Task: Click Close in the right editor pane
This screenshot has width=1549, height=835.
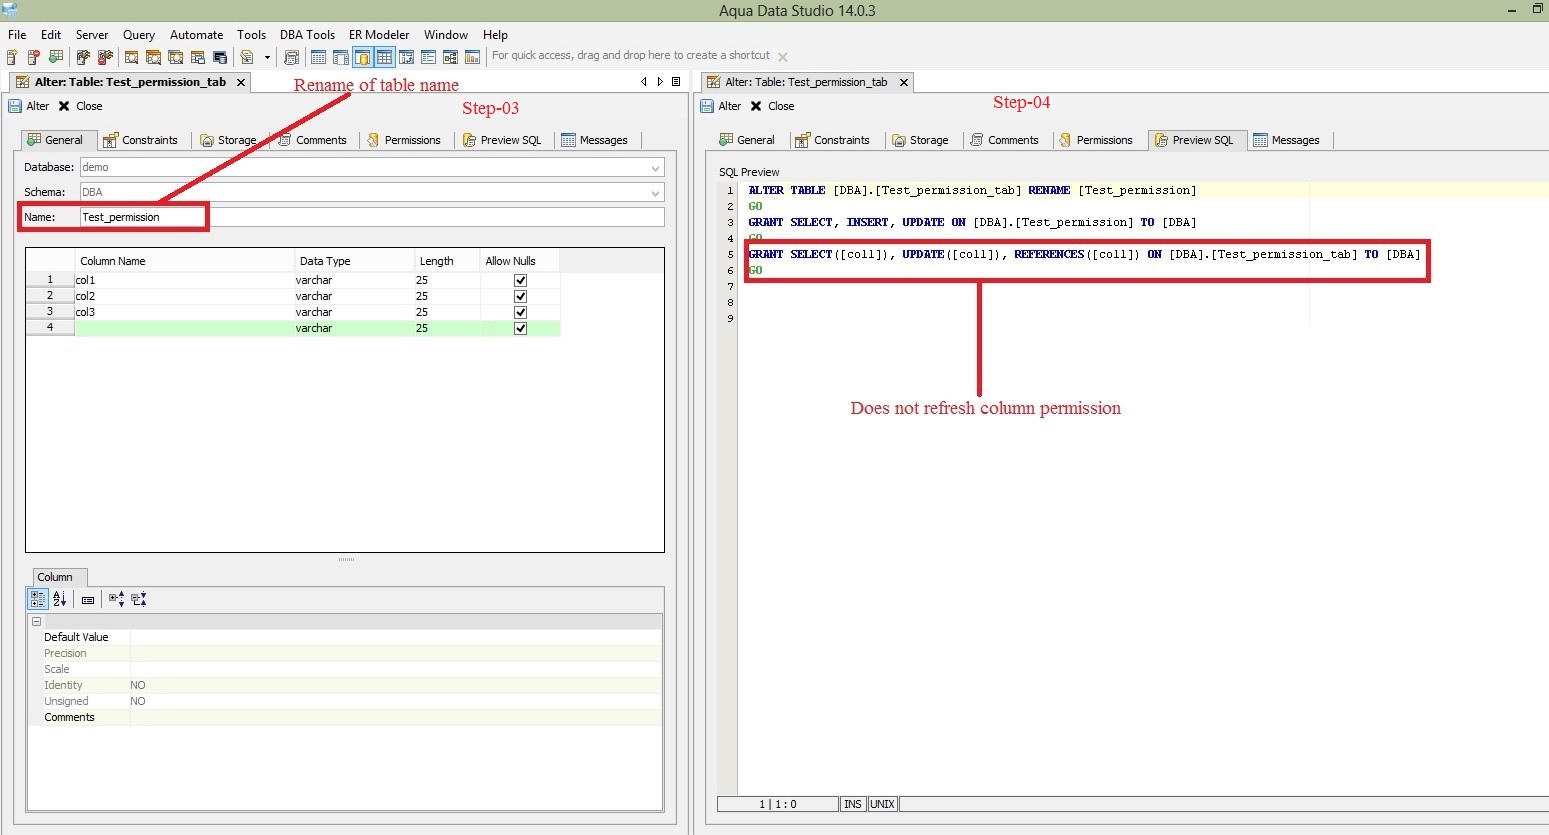Action: pyautogui.click(x=772, y=106)
